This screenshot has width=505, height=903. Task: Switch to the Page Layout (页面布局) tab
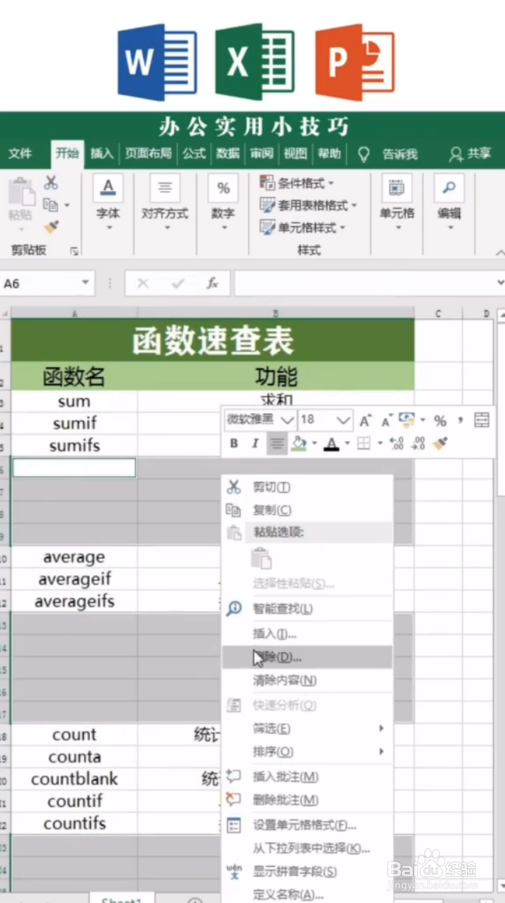149,154
